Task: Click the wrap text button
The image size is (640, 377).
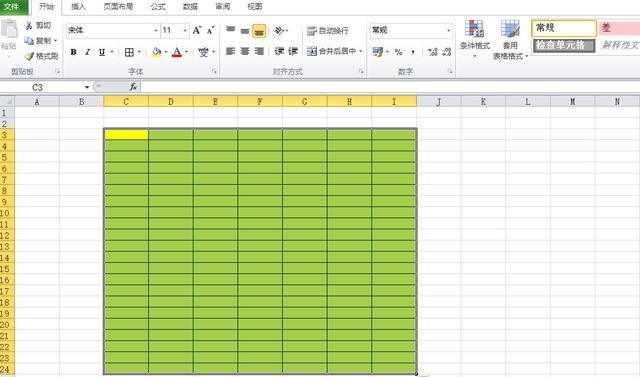Action: (328, 31)
